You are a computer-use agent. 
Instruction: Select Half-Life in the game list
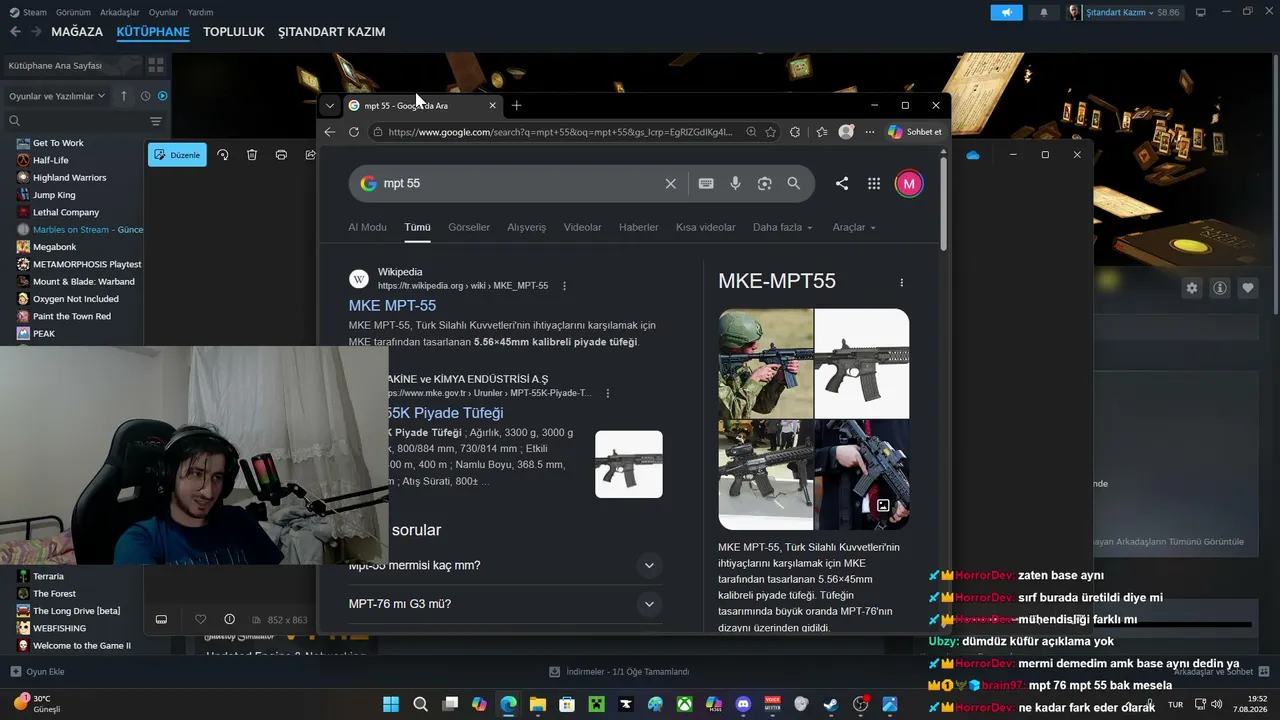[51, 160]
